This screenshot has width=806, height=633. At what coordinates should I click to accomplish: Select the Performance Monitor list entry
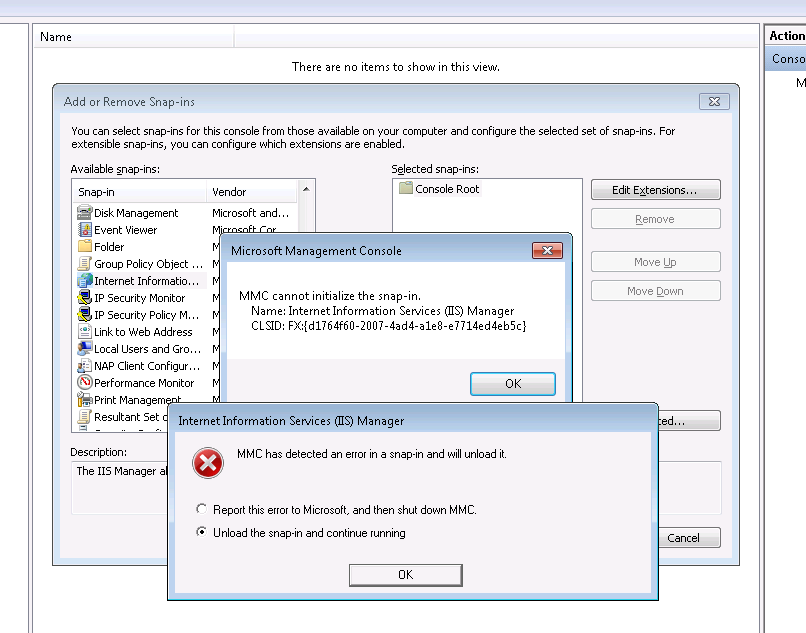click(144, 383)
